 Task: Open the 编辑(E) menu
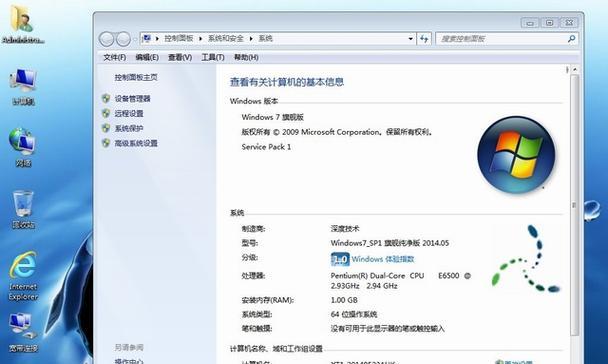147,57
